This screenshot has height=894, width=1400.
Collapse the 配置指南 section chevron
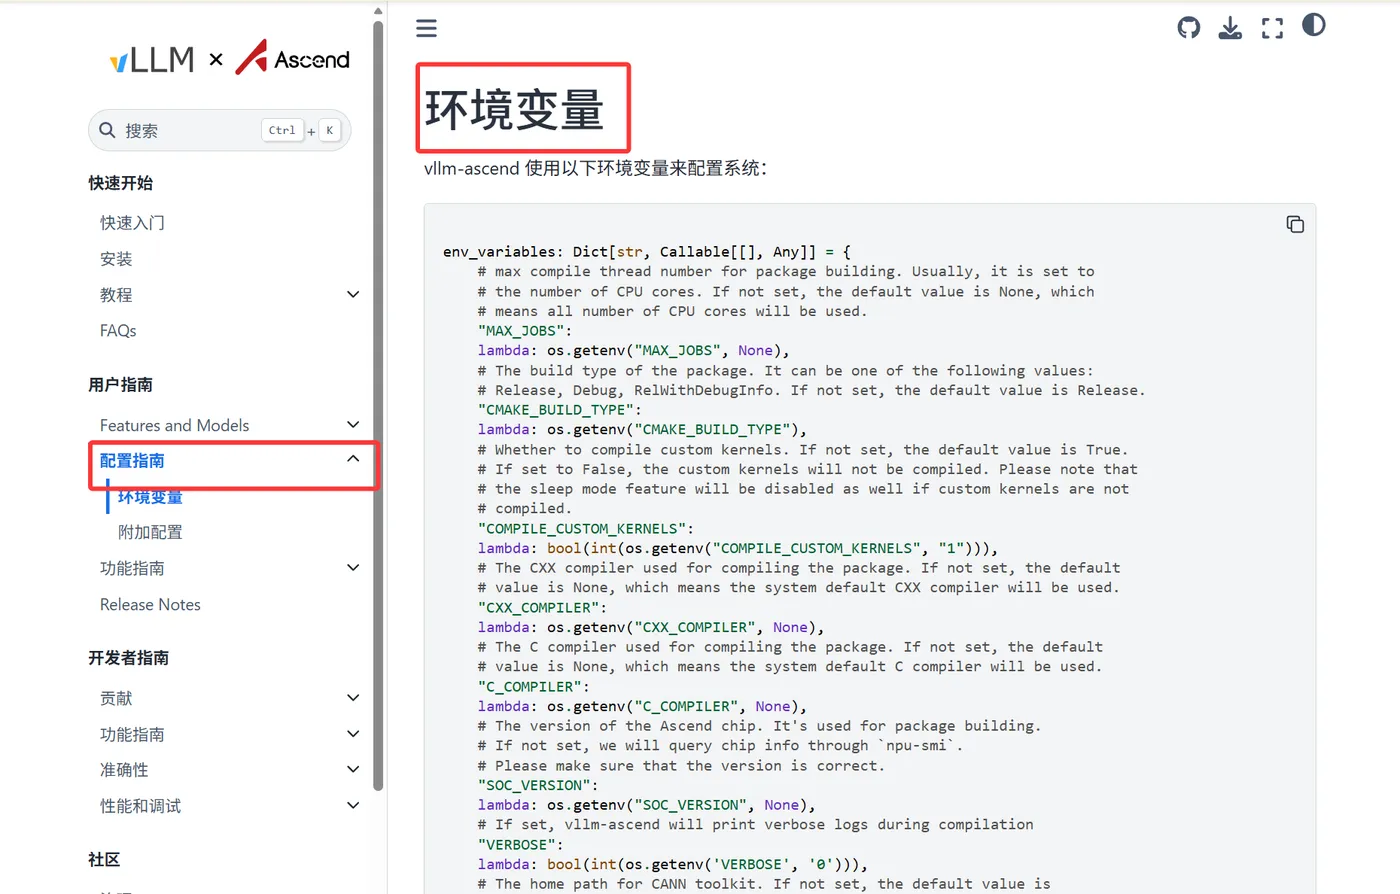pyautogui.click(x=353, y=459)
